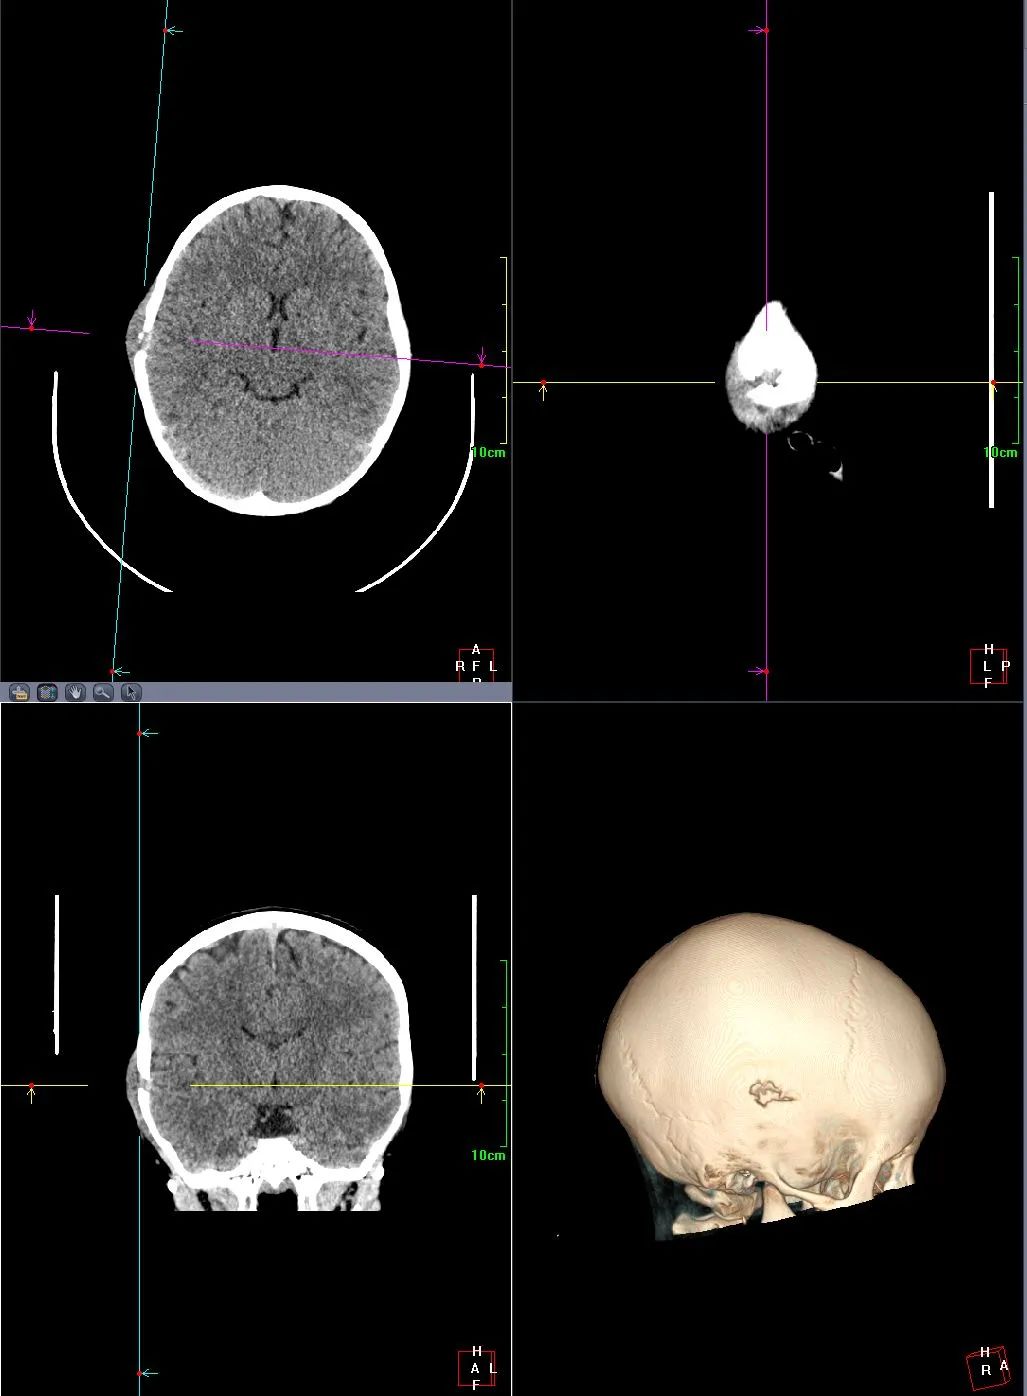
Task: Click left yellow line handle in sagittal view
Action: coord(543,383)
